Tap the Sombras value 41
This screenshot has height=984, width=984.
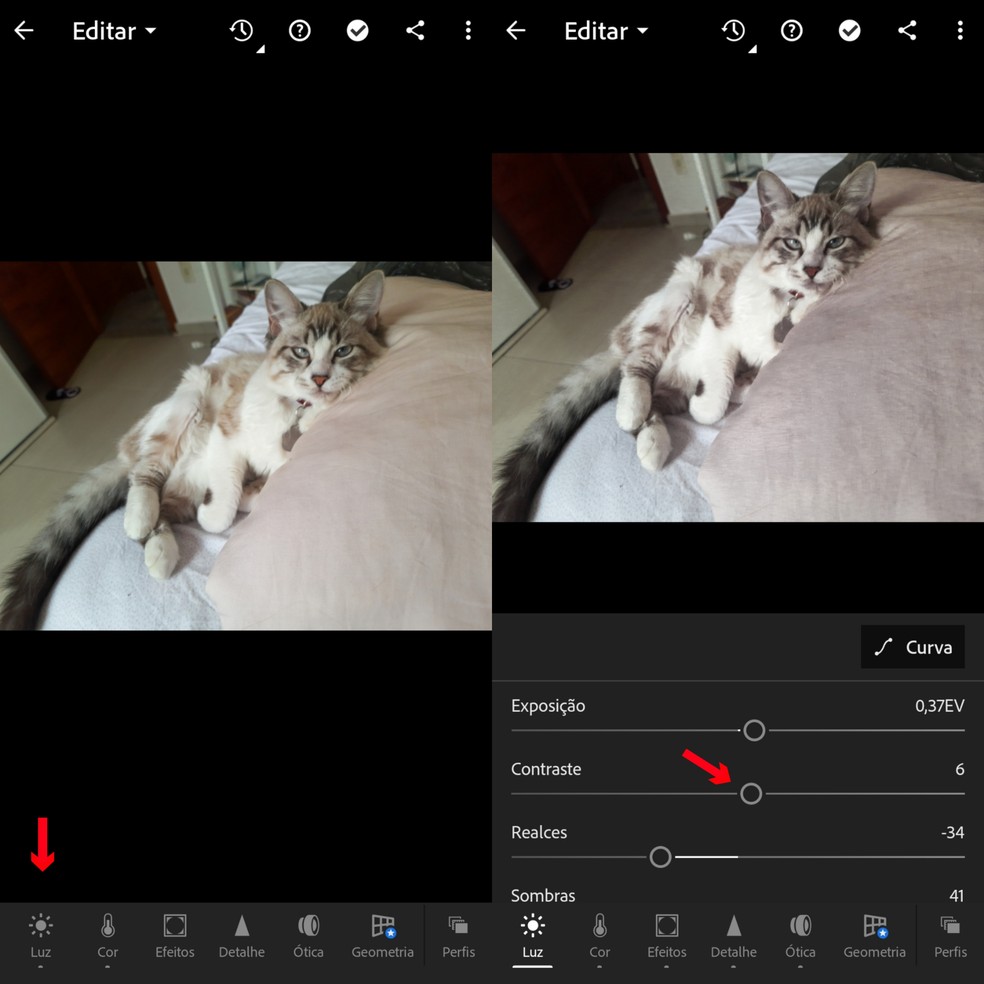(x=956, y=896)
